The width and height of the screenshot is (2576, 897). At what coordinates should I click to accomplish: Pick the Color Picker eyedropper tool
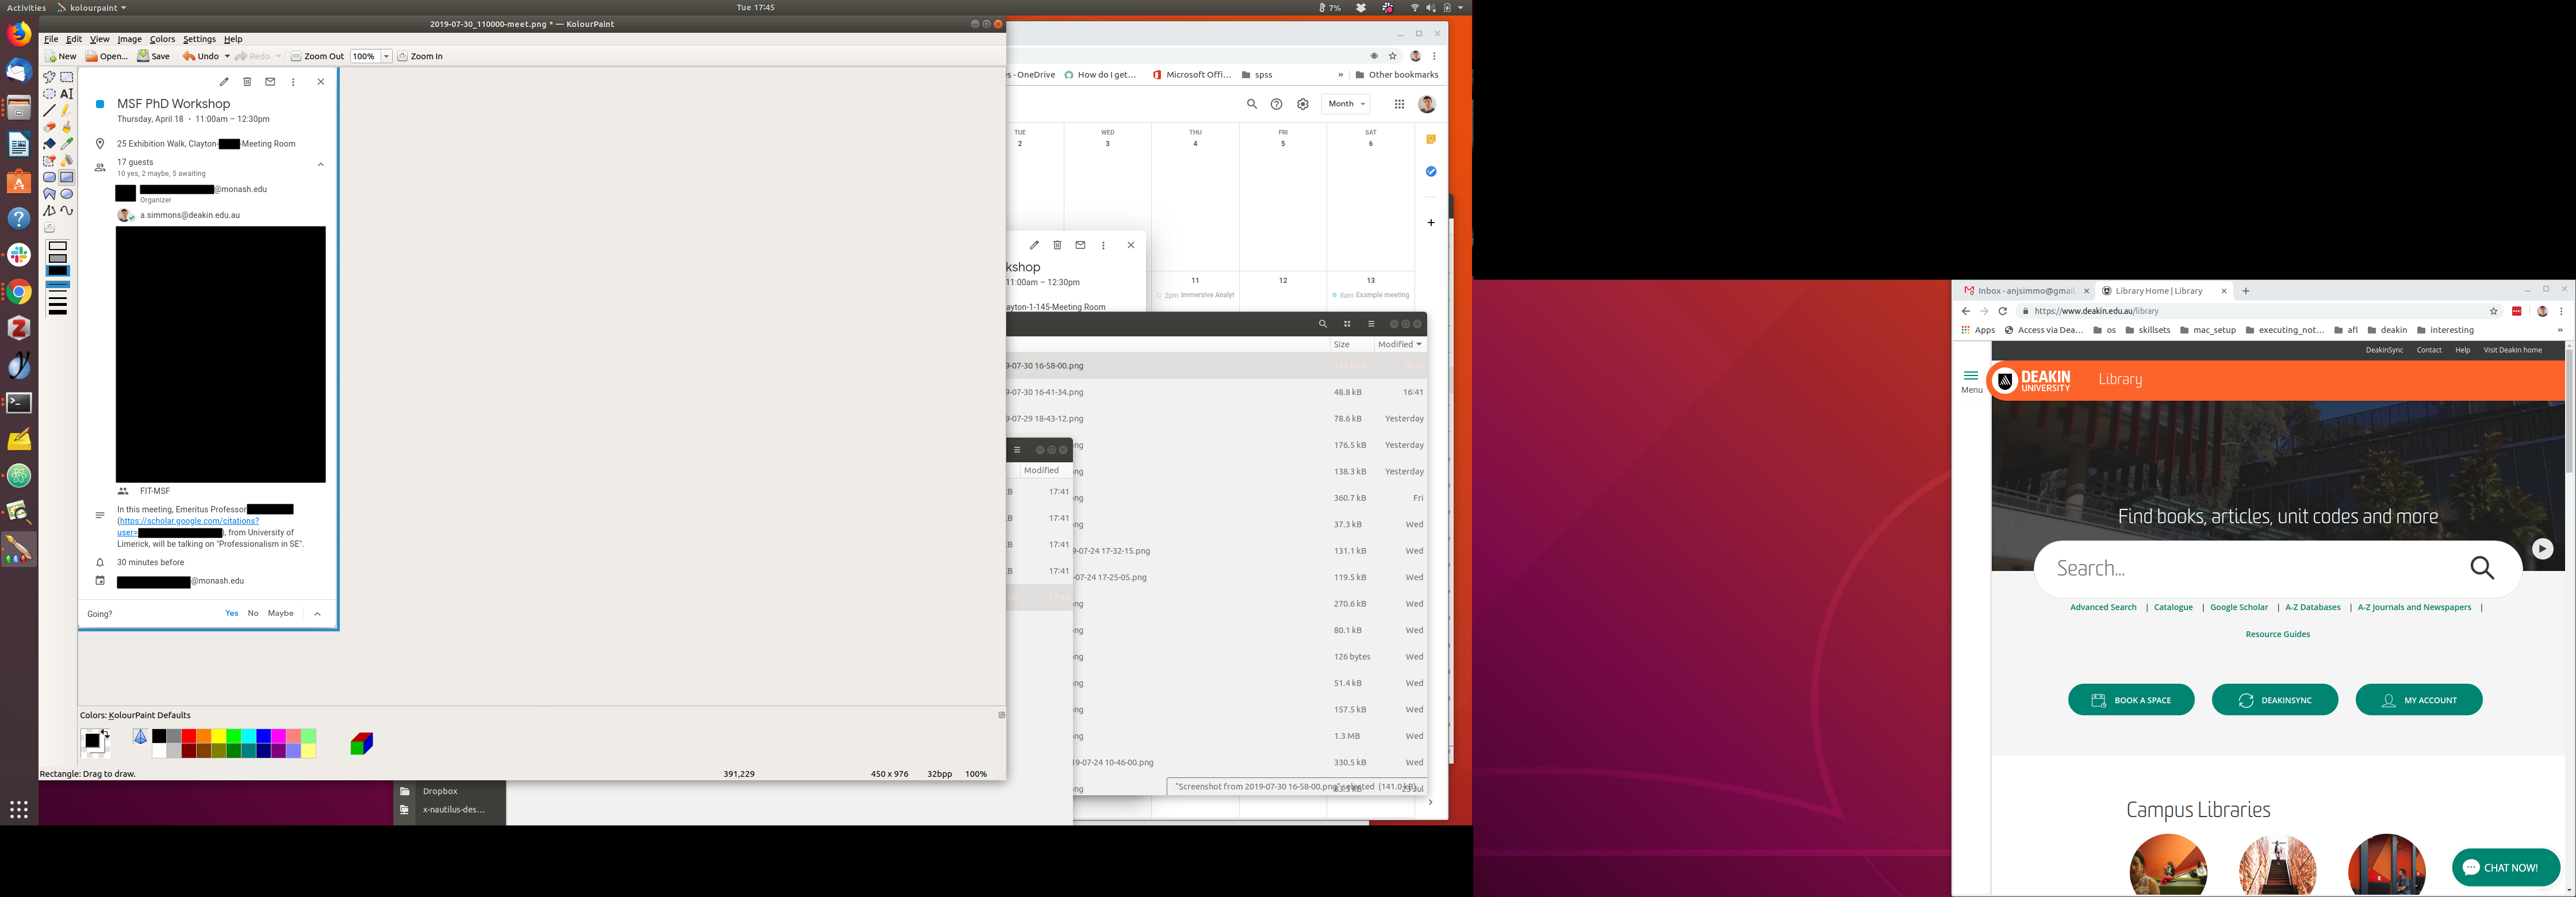pos(67,144)
